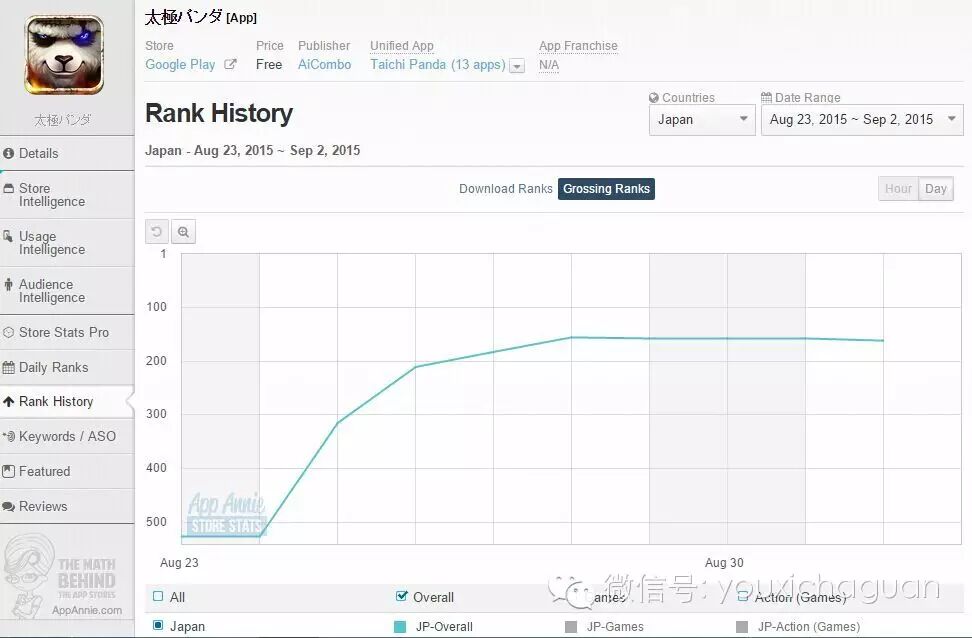Screen dimensions: 972x638
Task: Click the Store Stats Pro icon
Action: tap(8, 332)
